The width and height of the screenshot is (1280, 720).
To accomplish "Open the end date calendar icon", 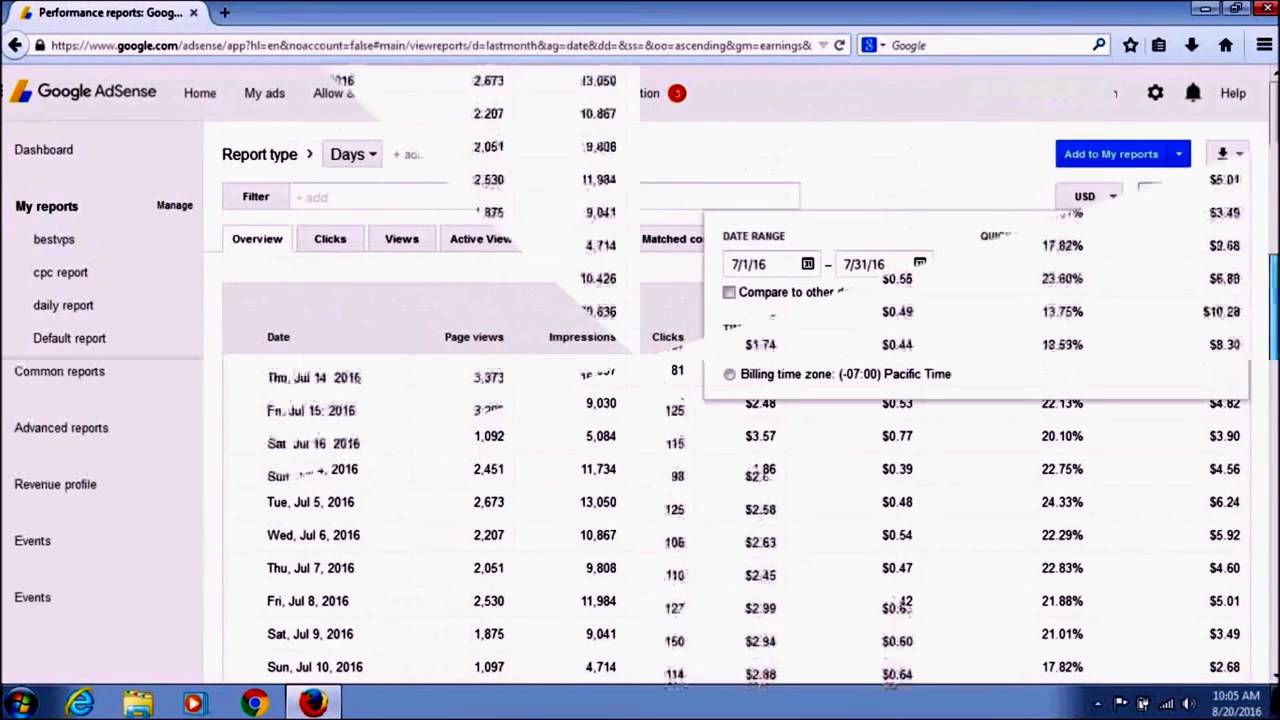I will 919,263.
